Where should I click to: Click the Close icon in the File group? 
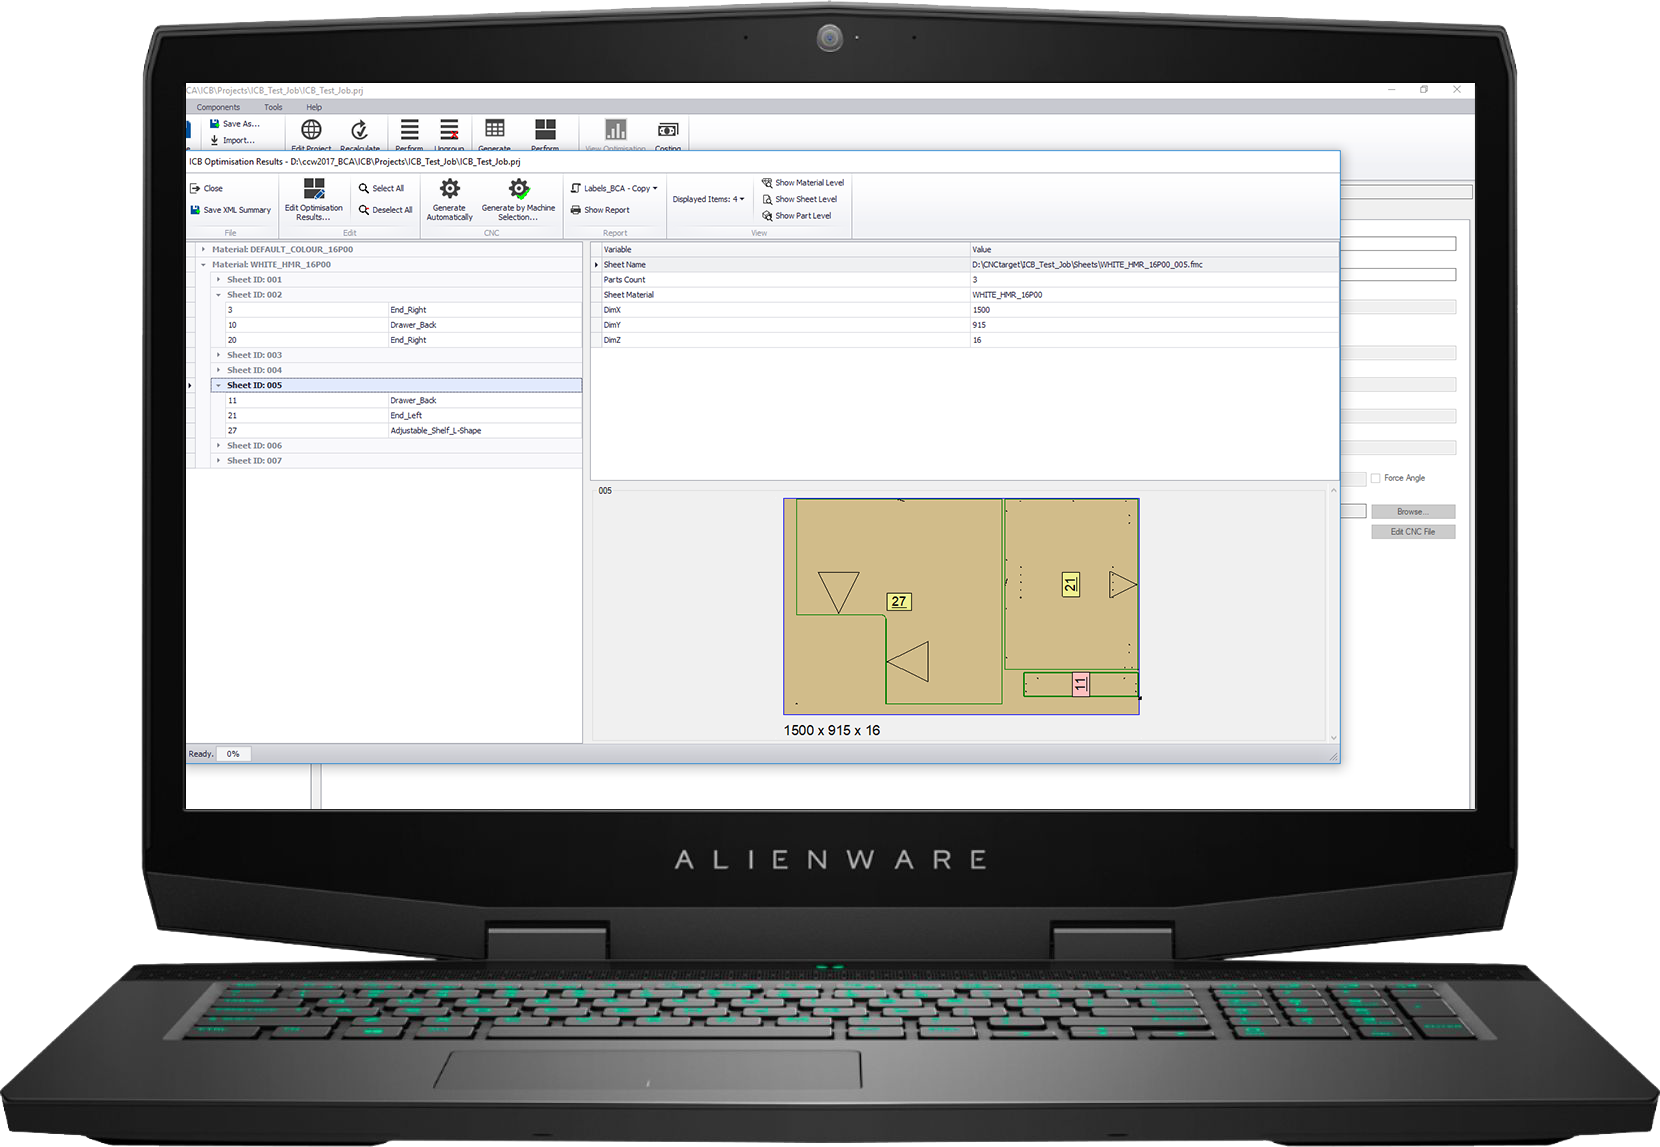(x=195, y=188)
